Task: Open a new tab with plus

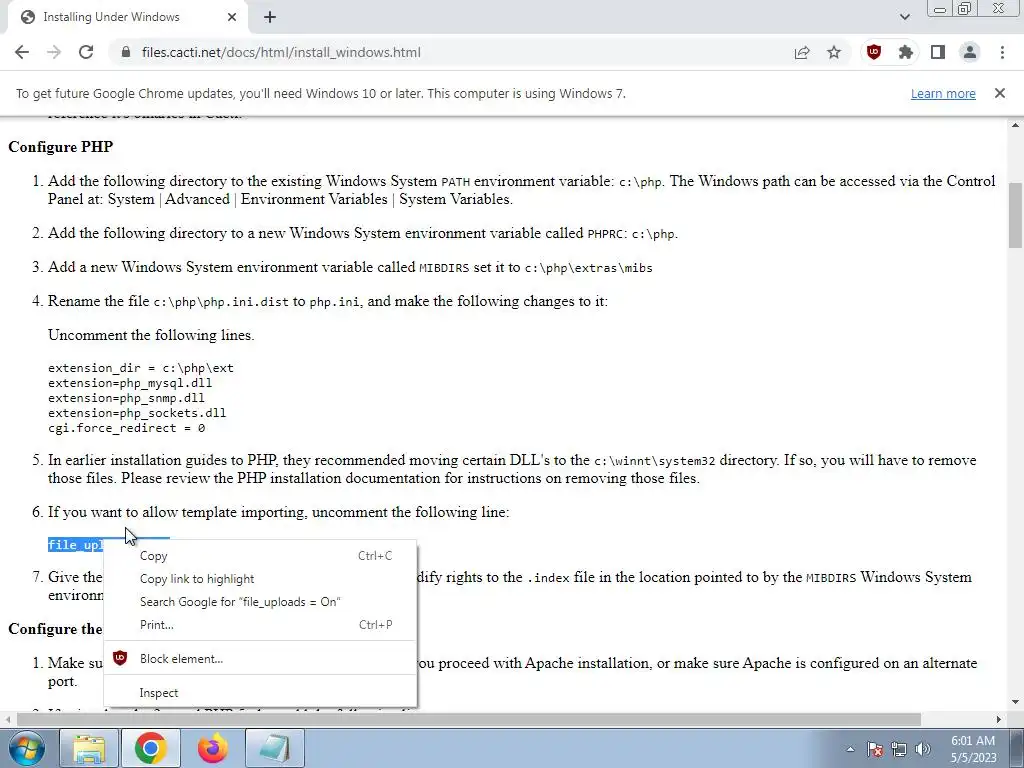Action: 270,17
